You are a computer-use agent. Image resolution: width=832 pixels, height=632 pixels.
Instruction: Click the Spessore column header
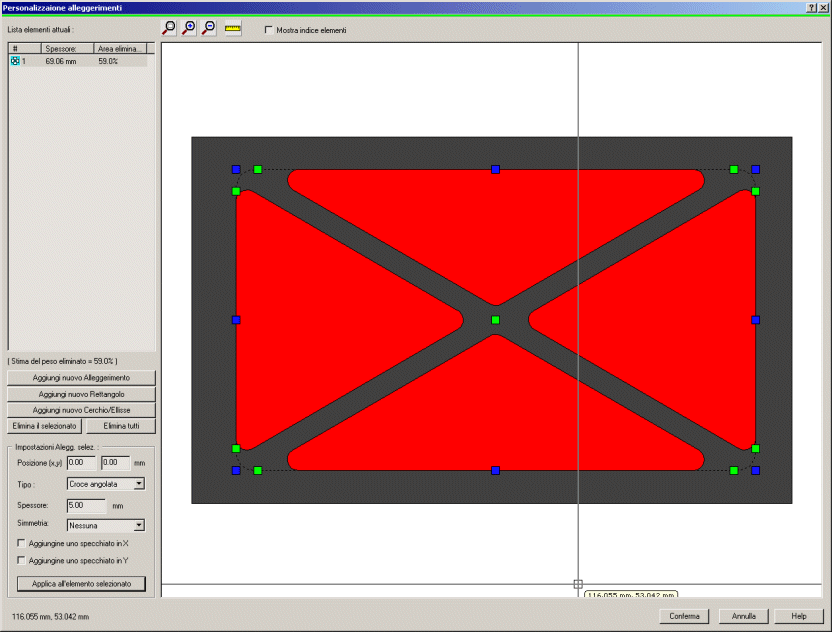(67, 48)
